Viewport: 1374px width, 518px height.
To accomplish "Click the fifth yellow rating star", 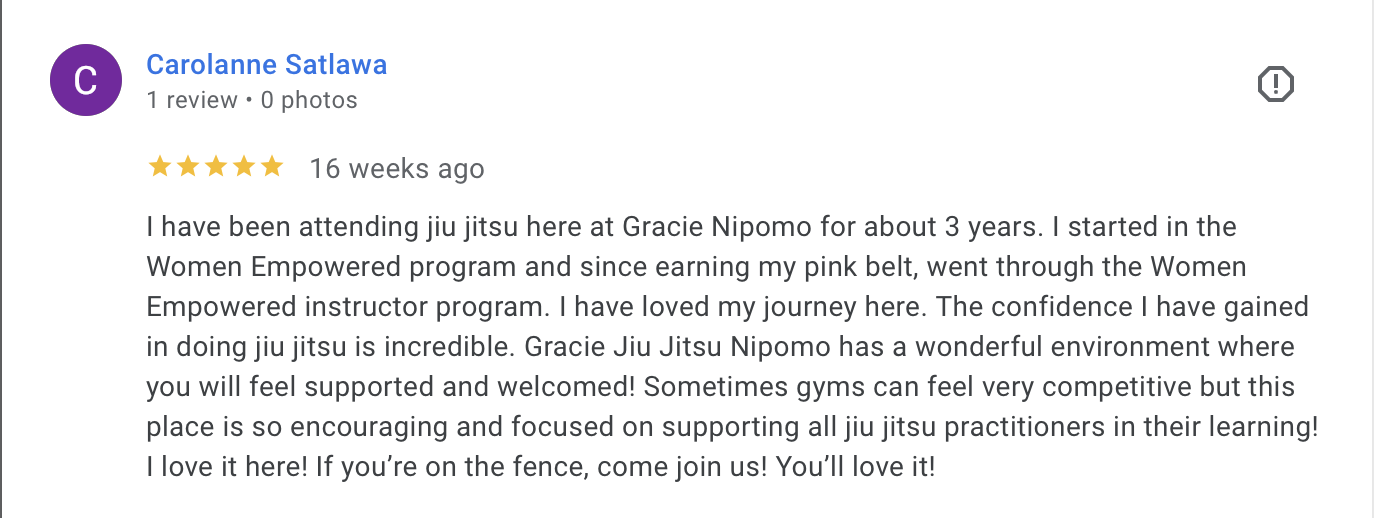I will [x=271, y=167].
